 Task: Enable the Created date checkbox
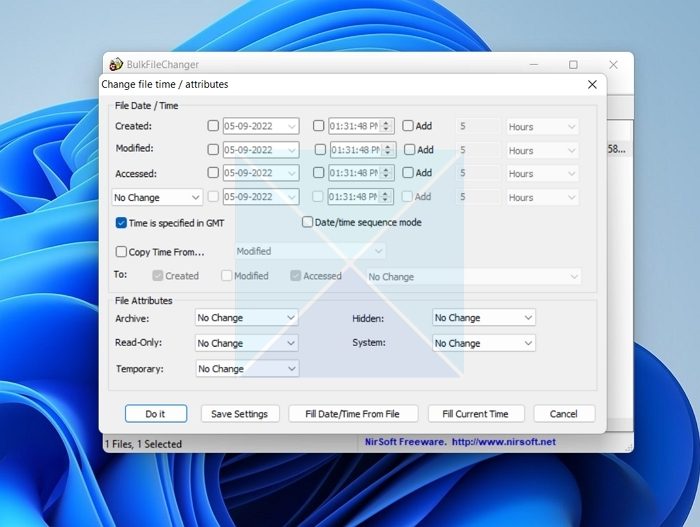point(213,126)
